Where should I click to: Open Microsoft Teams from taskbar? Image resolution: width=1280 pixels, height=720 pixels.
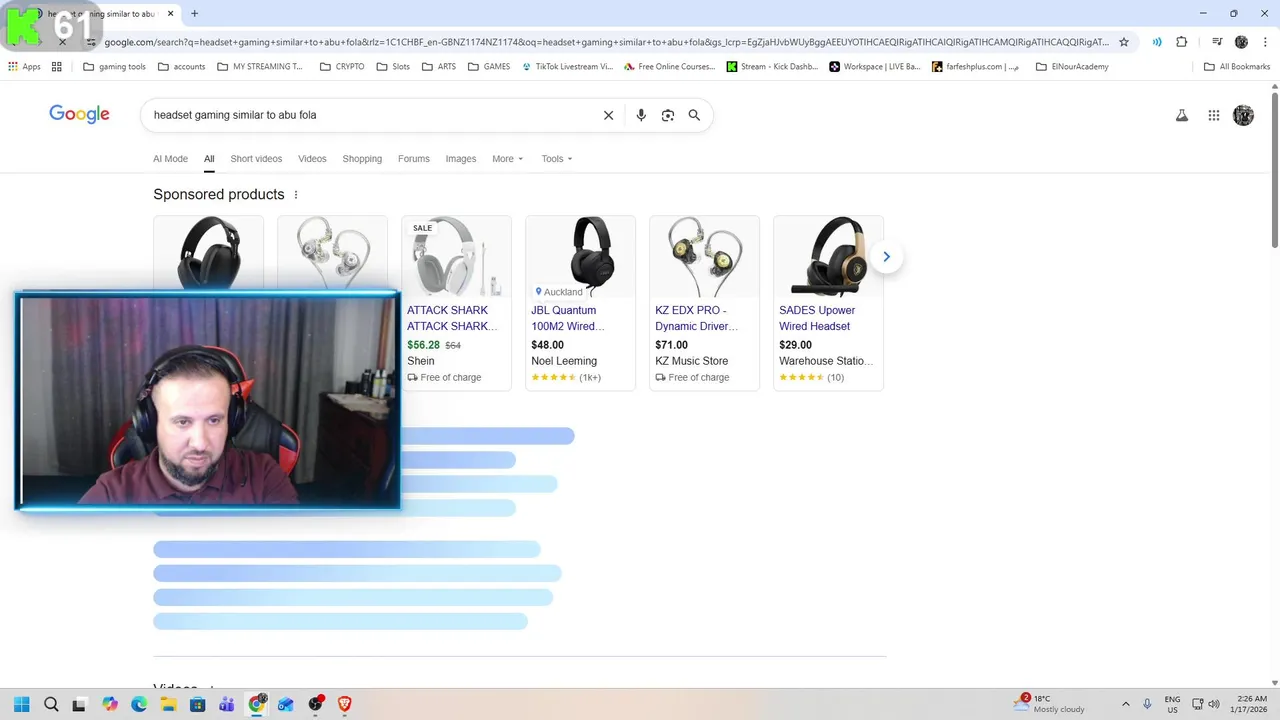point(226,704)
